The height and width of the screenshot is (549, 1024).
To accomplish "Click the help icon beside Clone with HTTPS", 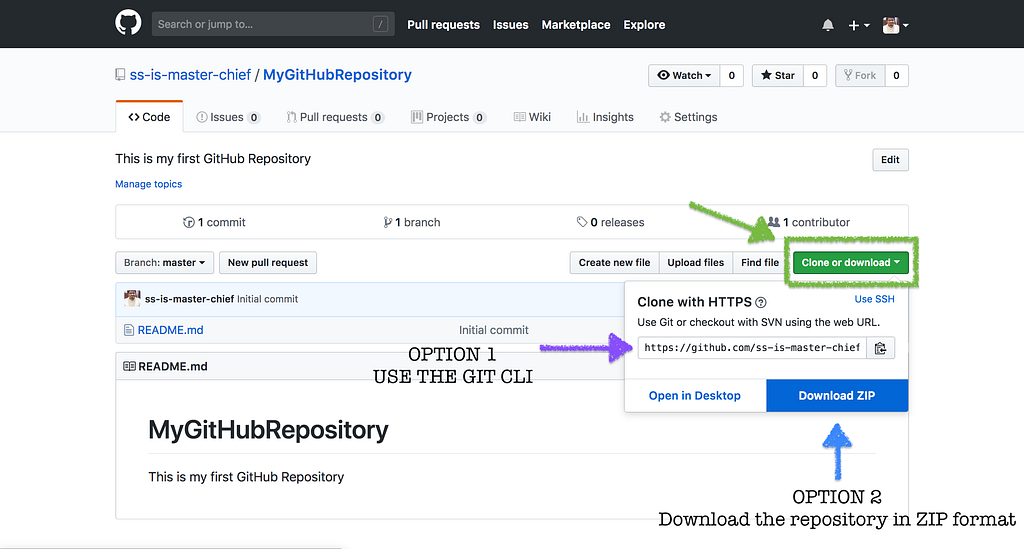I will pos(761,302).
